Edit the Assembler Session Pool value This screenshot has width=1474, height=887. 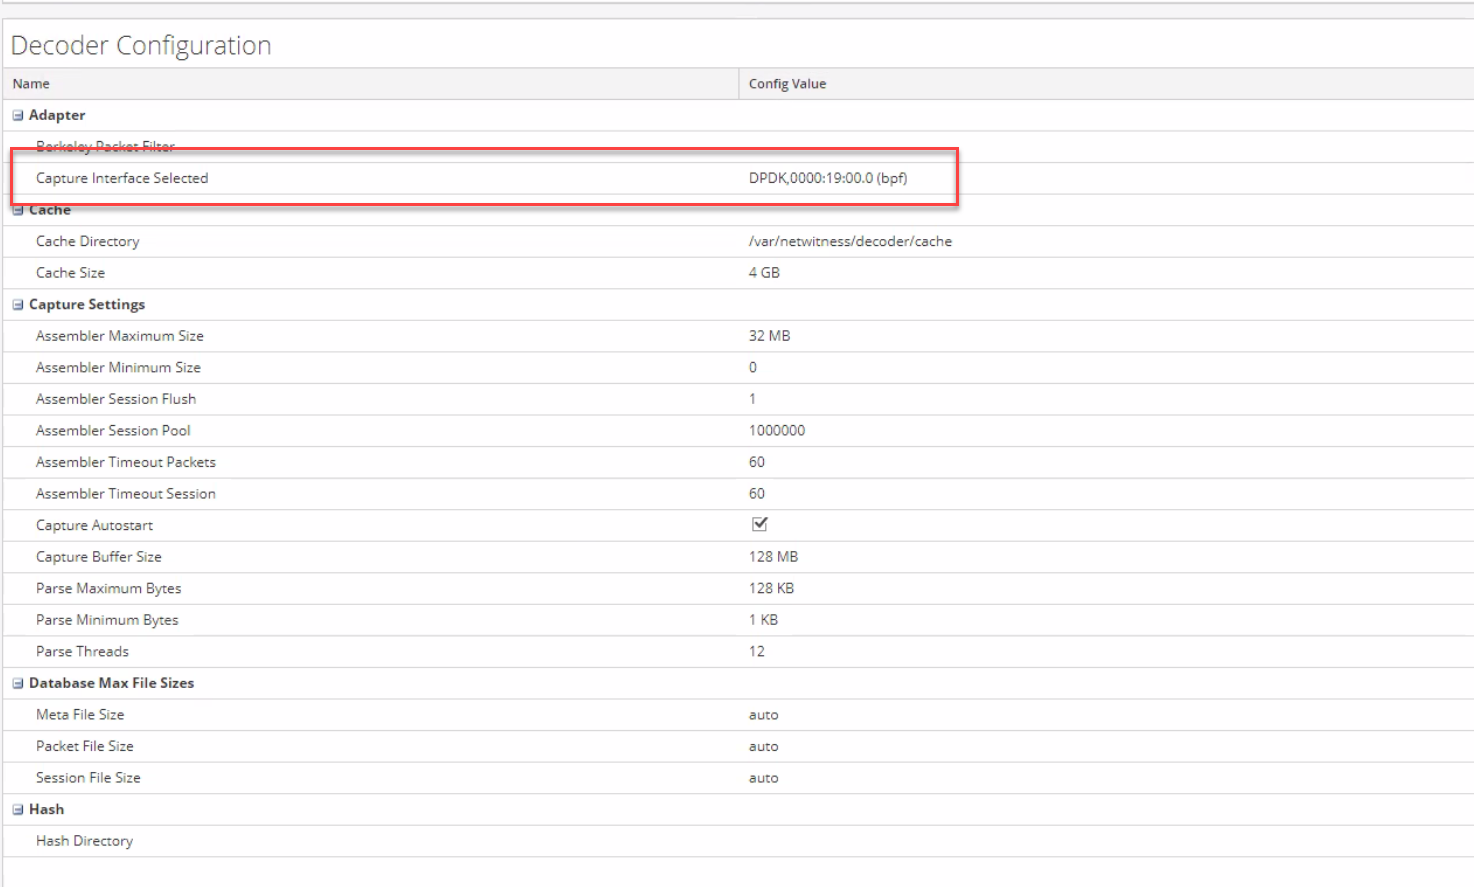(776, 431)
